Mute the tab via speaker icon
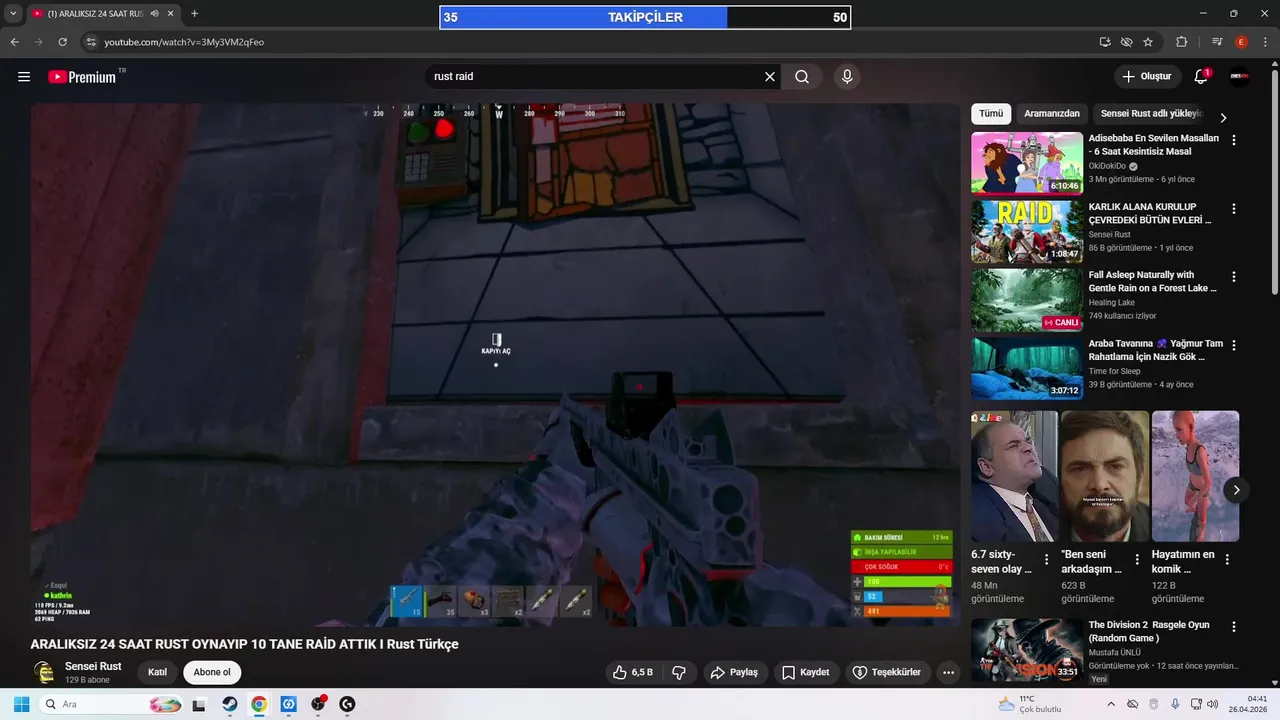This screenshot has width=1280, height=720. 155,14
